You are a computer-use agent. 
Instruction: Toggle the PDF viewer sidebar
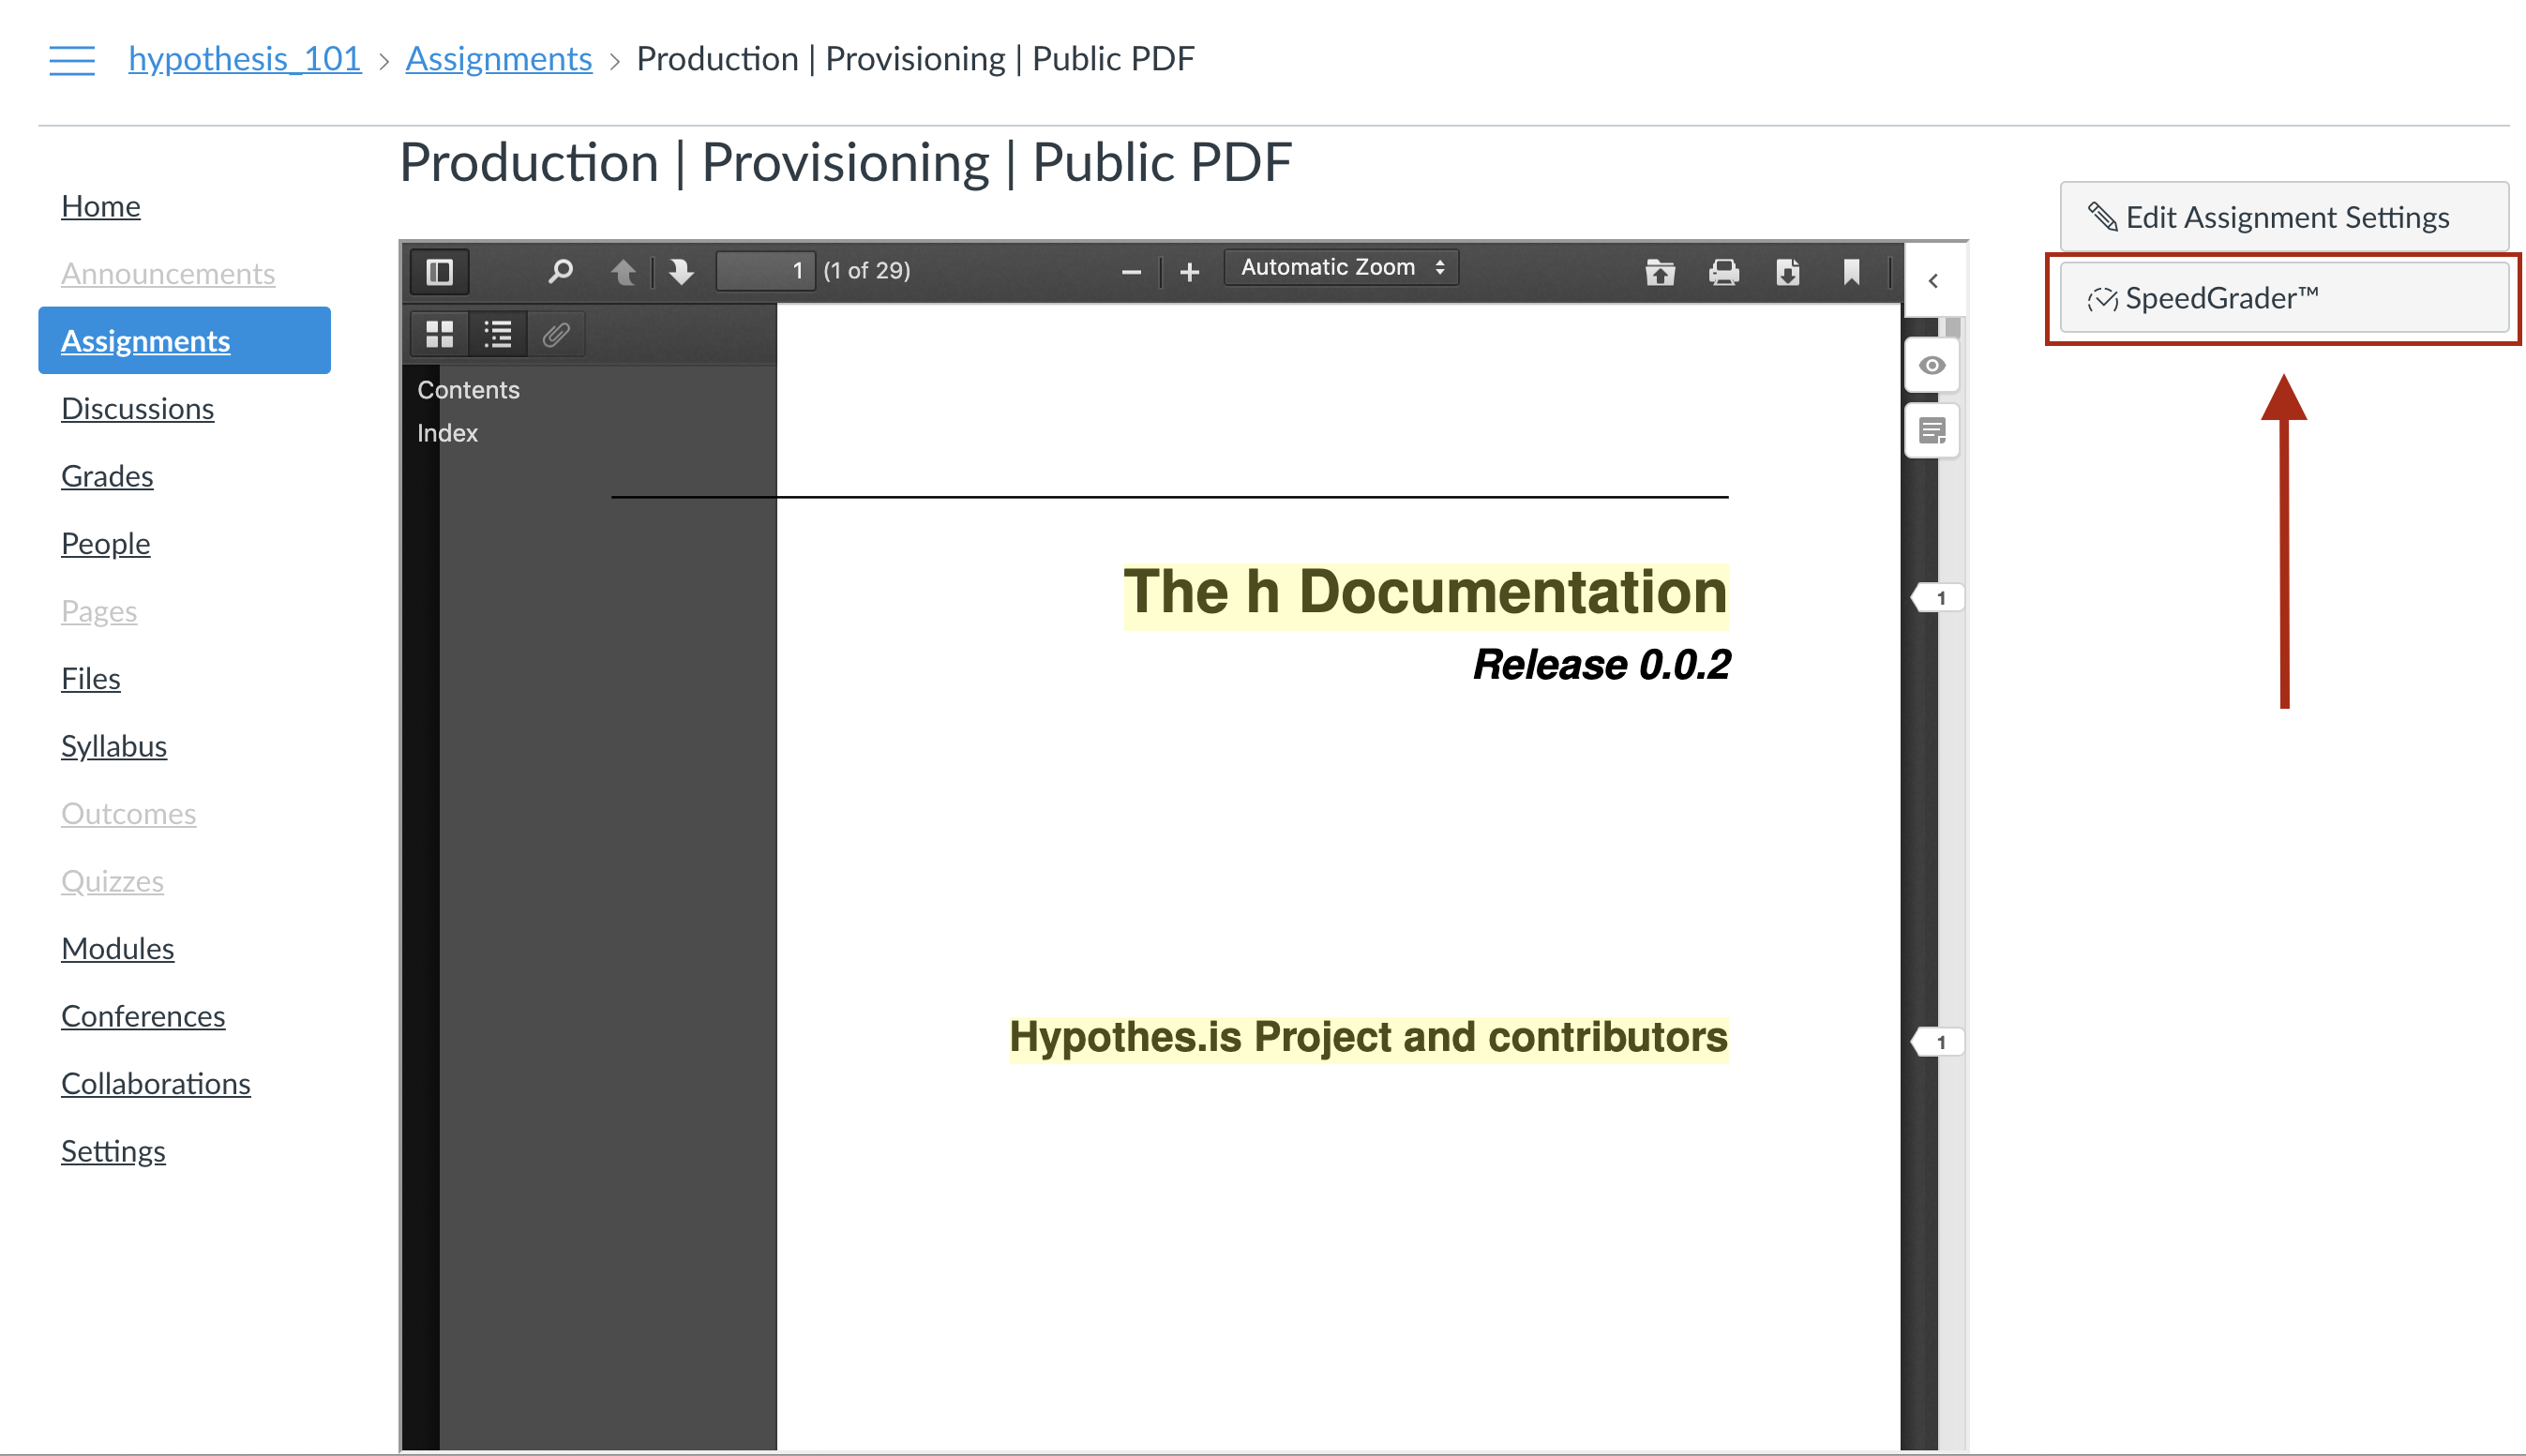click(x=440, y=271)
